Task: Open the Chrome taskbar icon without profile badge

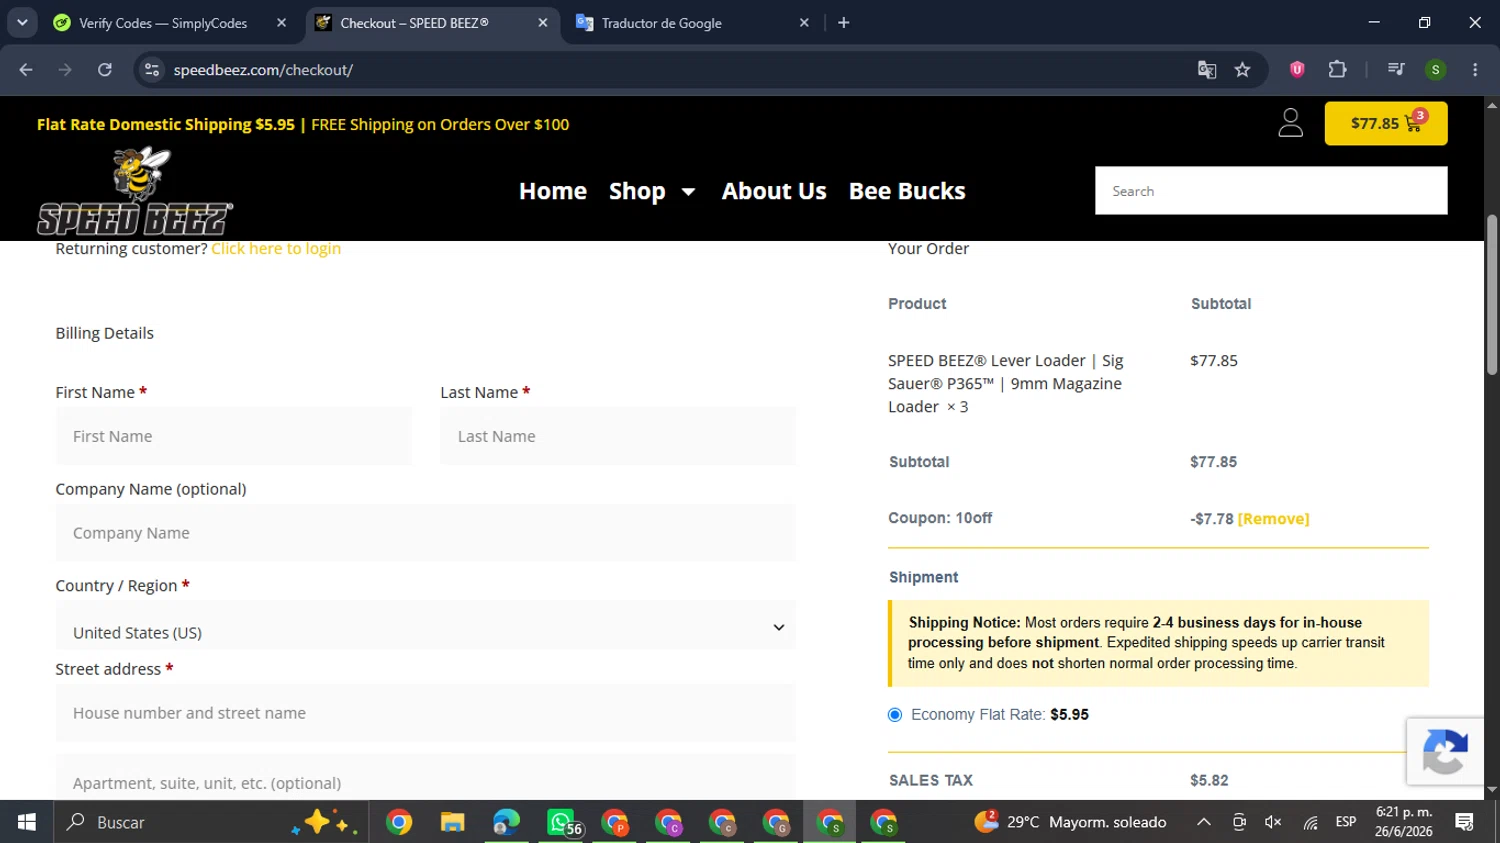Action: pos(399,822)
